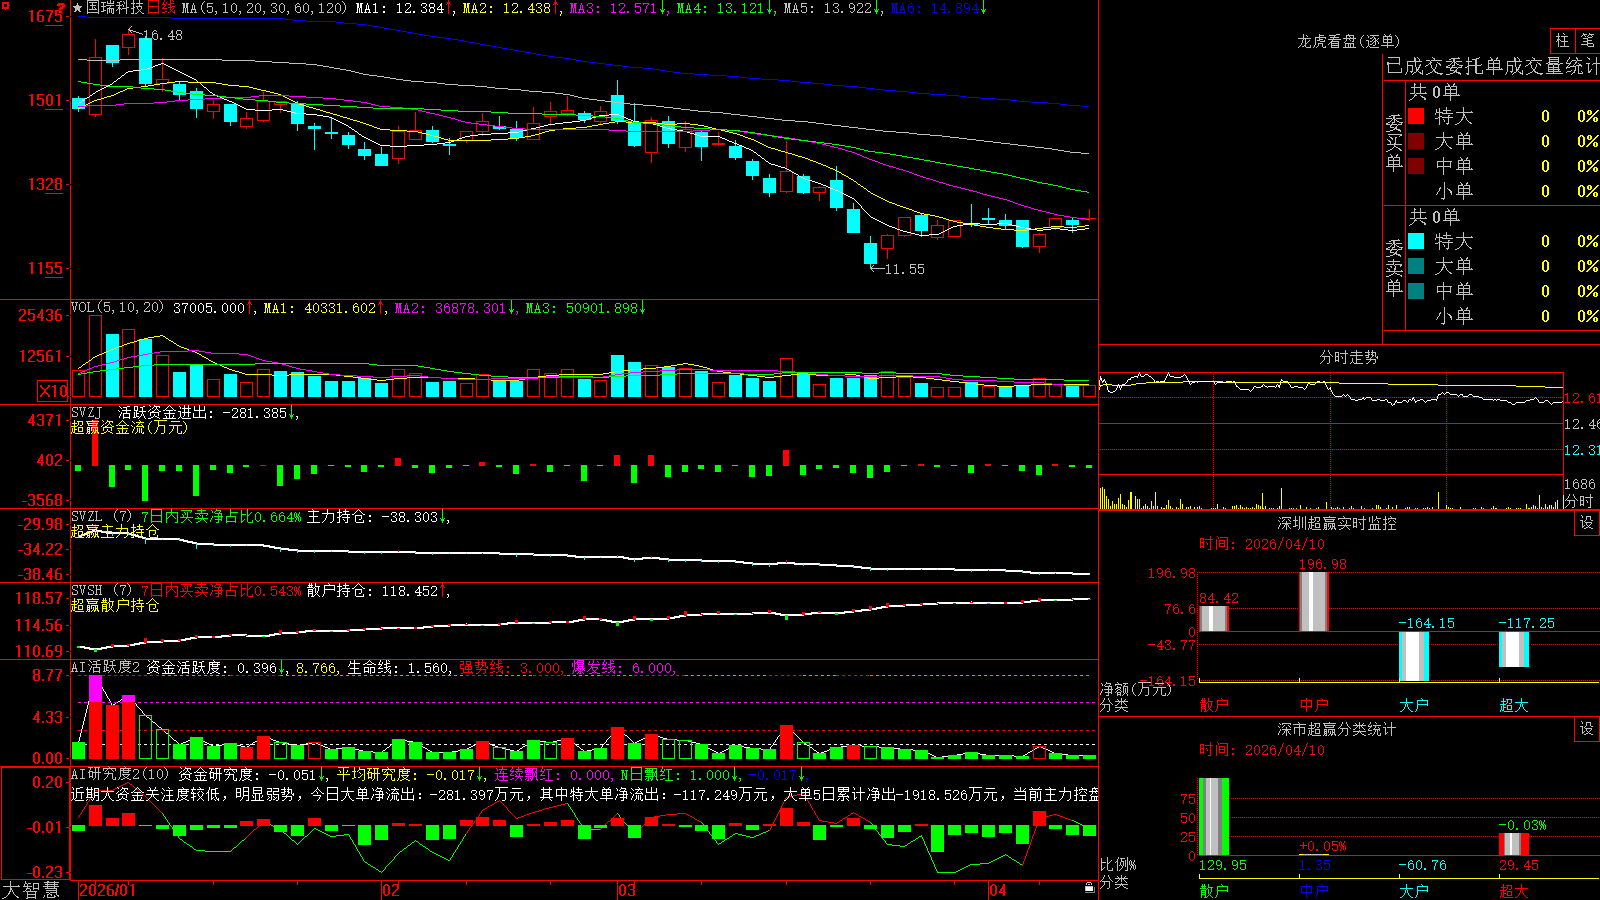Click the MA(5,10,20,30,60,120) indicator label
Image resolution: width=1600 pixels, height=900 pixels.
pyautogui.click(x=264, y=8)
